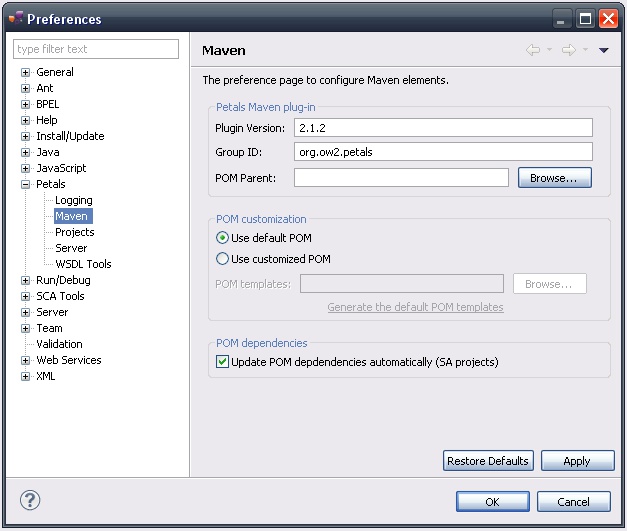This screenshot has width=627, height=531.
Task: Open the preferences page view menu arrow
Action: pos(604,51)
